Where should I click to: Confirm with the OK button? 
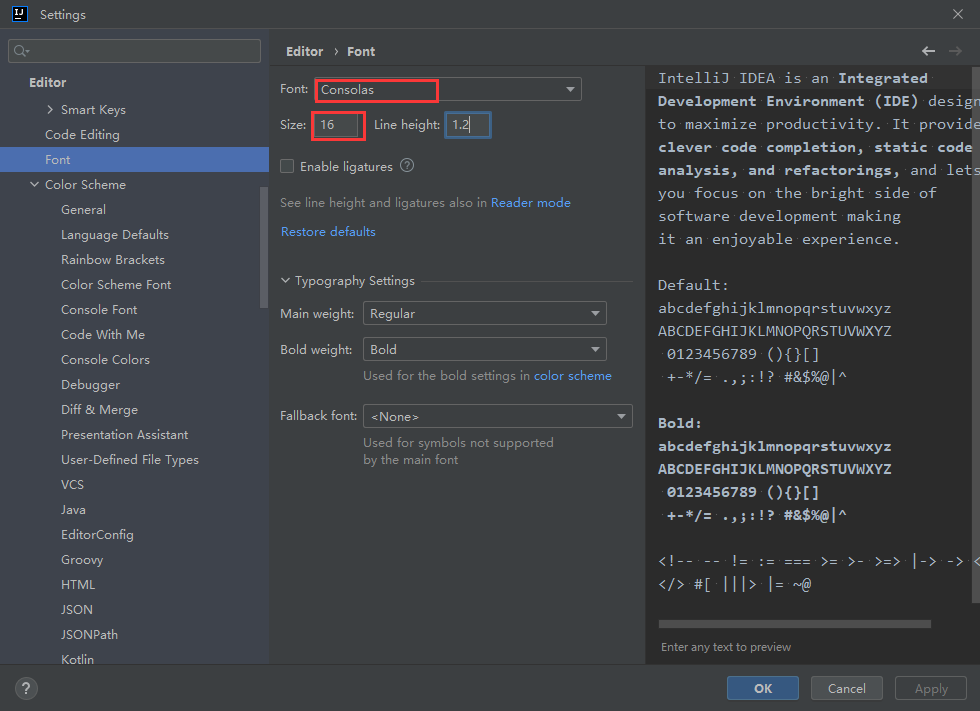click(762, 688)
